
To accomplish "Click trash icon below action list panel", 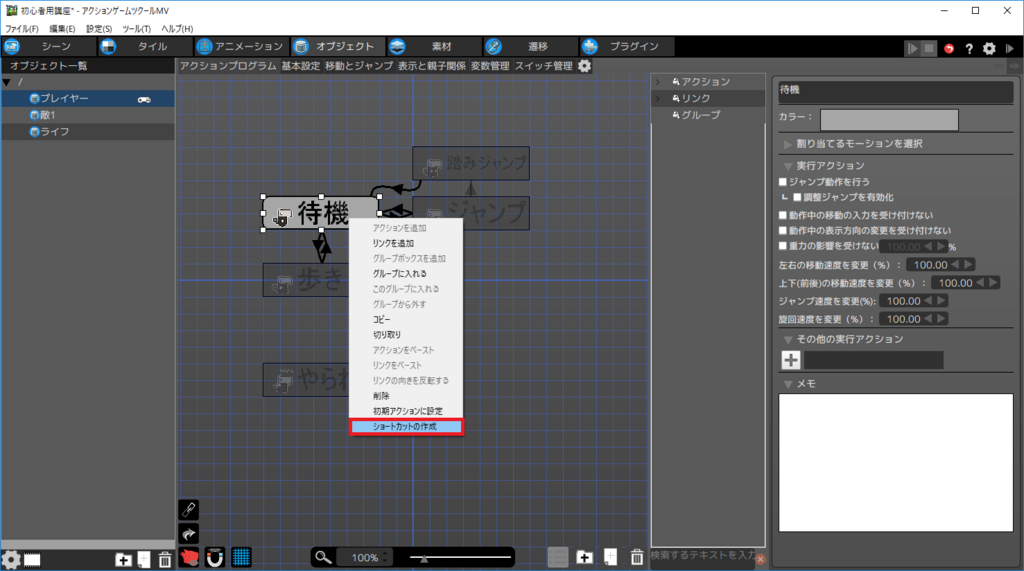I will pyautogui.click(x=637, y=557).
